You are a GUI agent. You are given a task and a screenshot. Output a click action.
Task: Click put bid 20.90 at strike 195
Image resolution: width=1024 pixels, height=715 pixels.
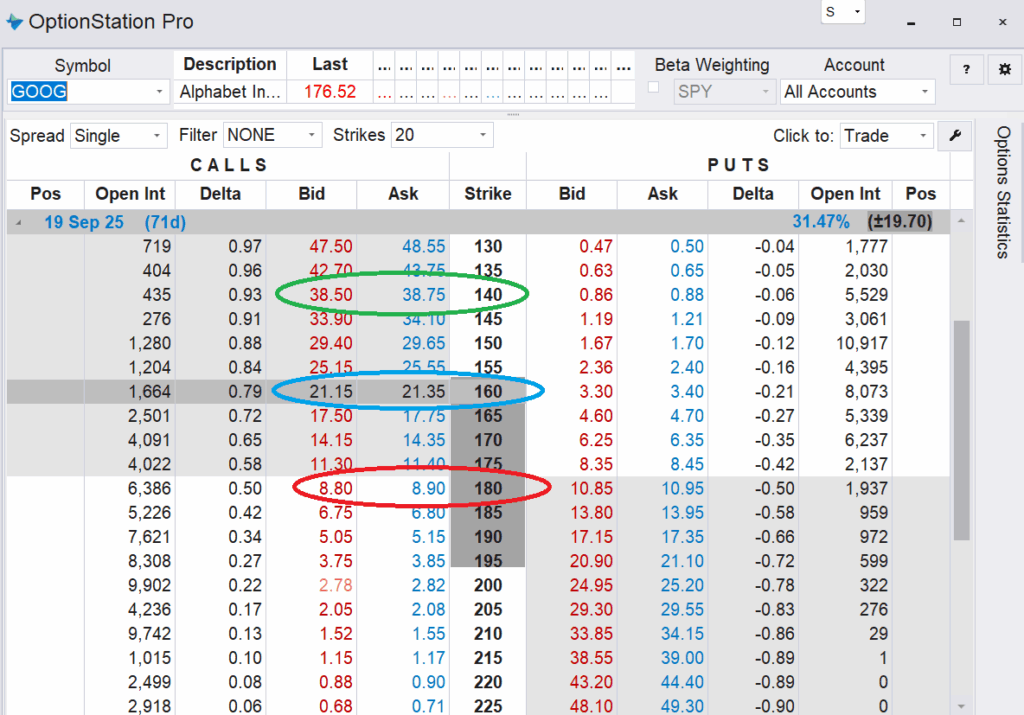coord(591,561)
